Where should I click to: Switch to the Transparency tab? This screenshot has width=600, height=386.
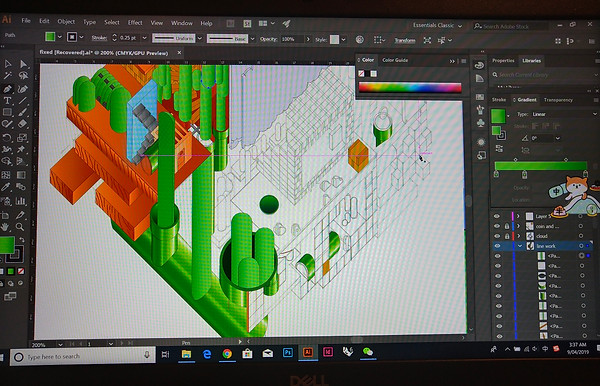(558, 100)
